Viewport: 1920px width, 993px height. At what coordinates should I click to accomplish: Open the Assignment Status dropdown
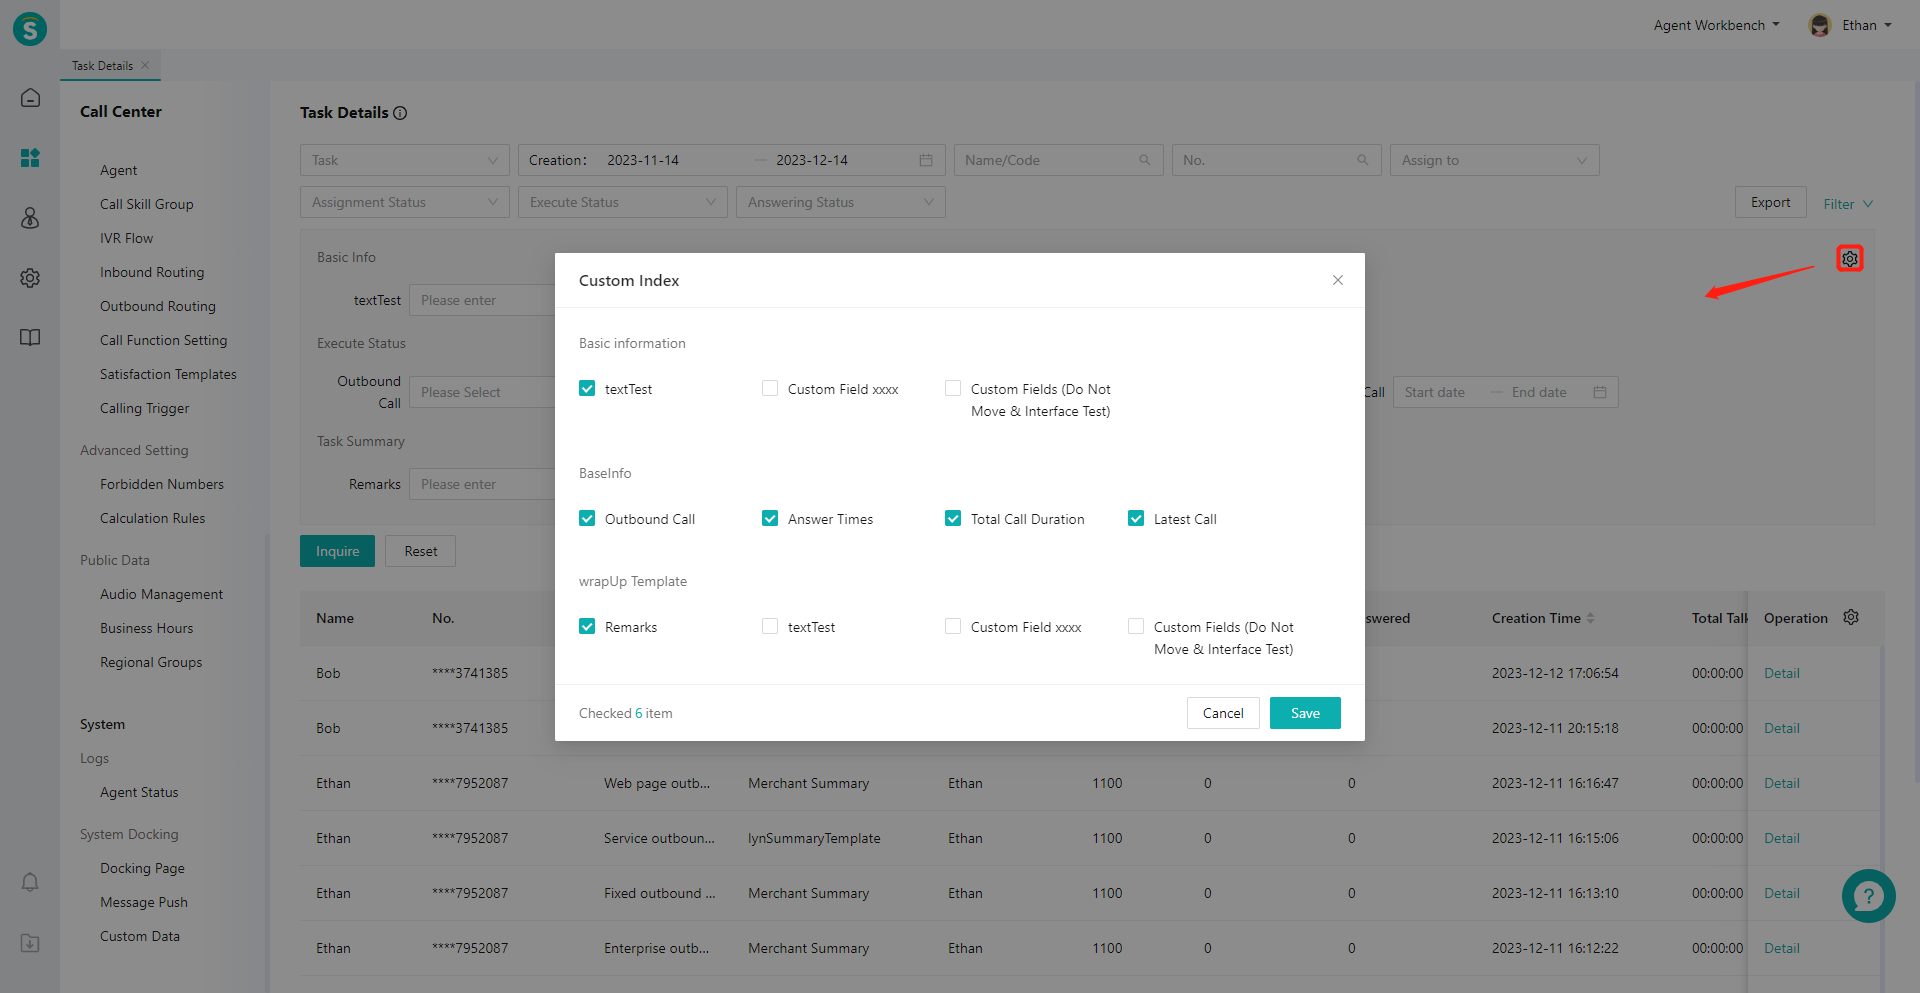click(405, 202)
